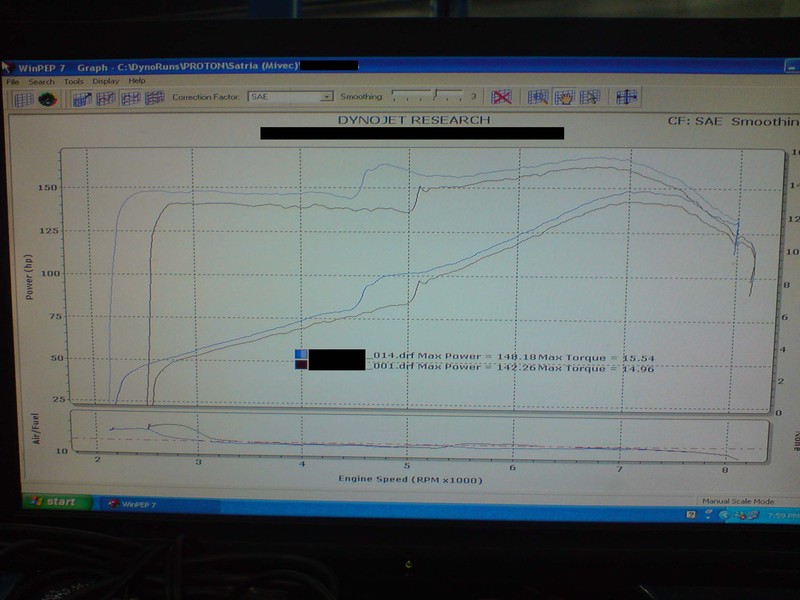800x600 pixels.
Task: Click the red X delete graph icon
Action: [502, 97]
